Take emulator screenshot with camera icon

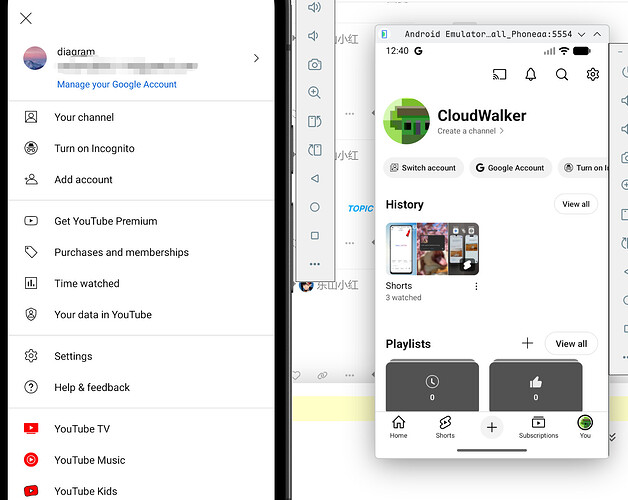click(314, 65)
